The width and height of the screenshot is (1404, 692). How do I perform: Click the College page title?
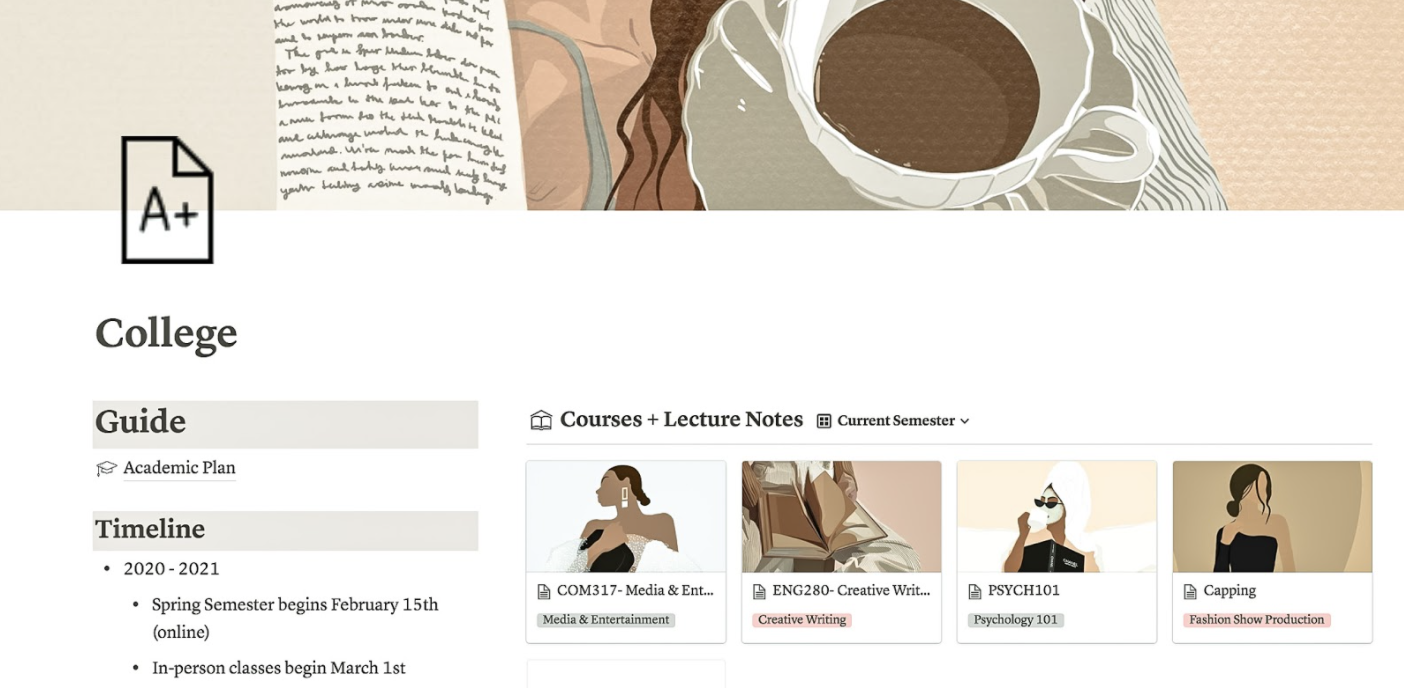166,333
